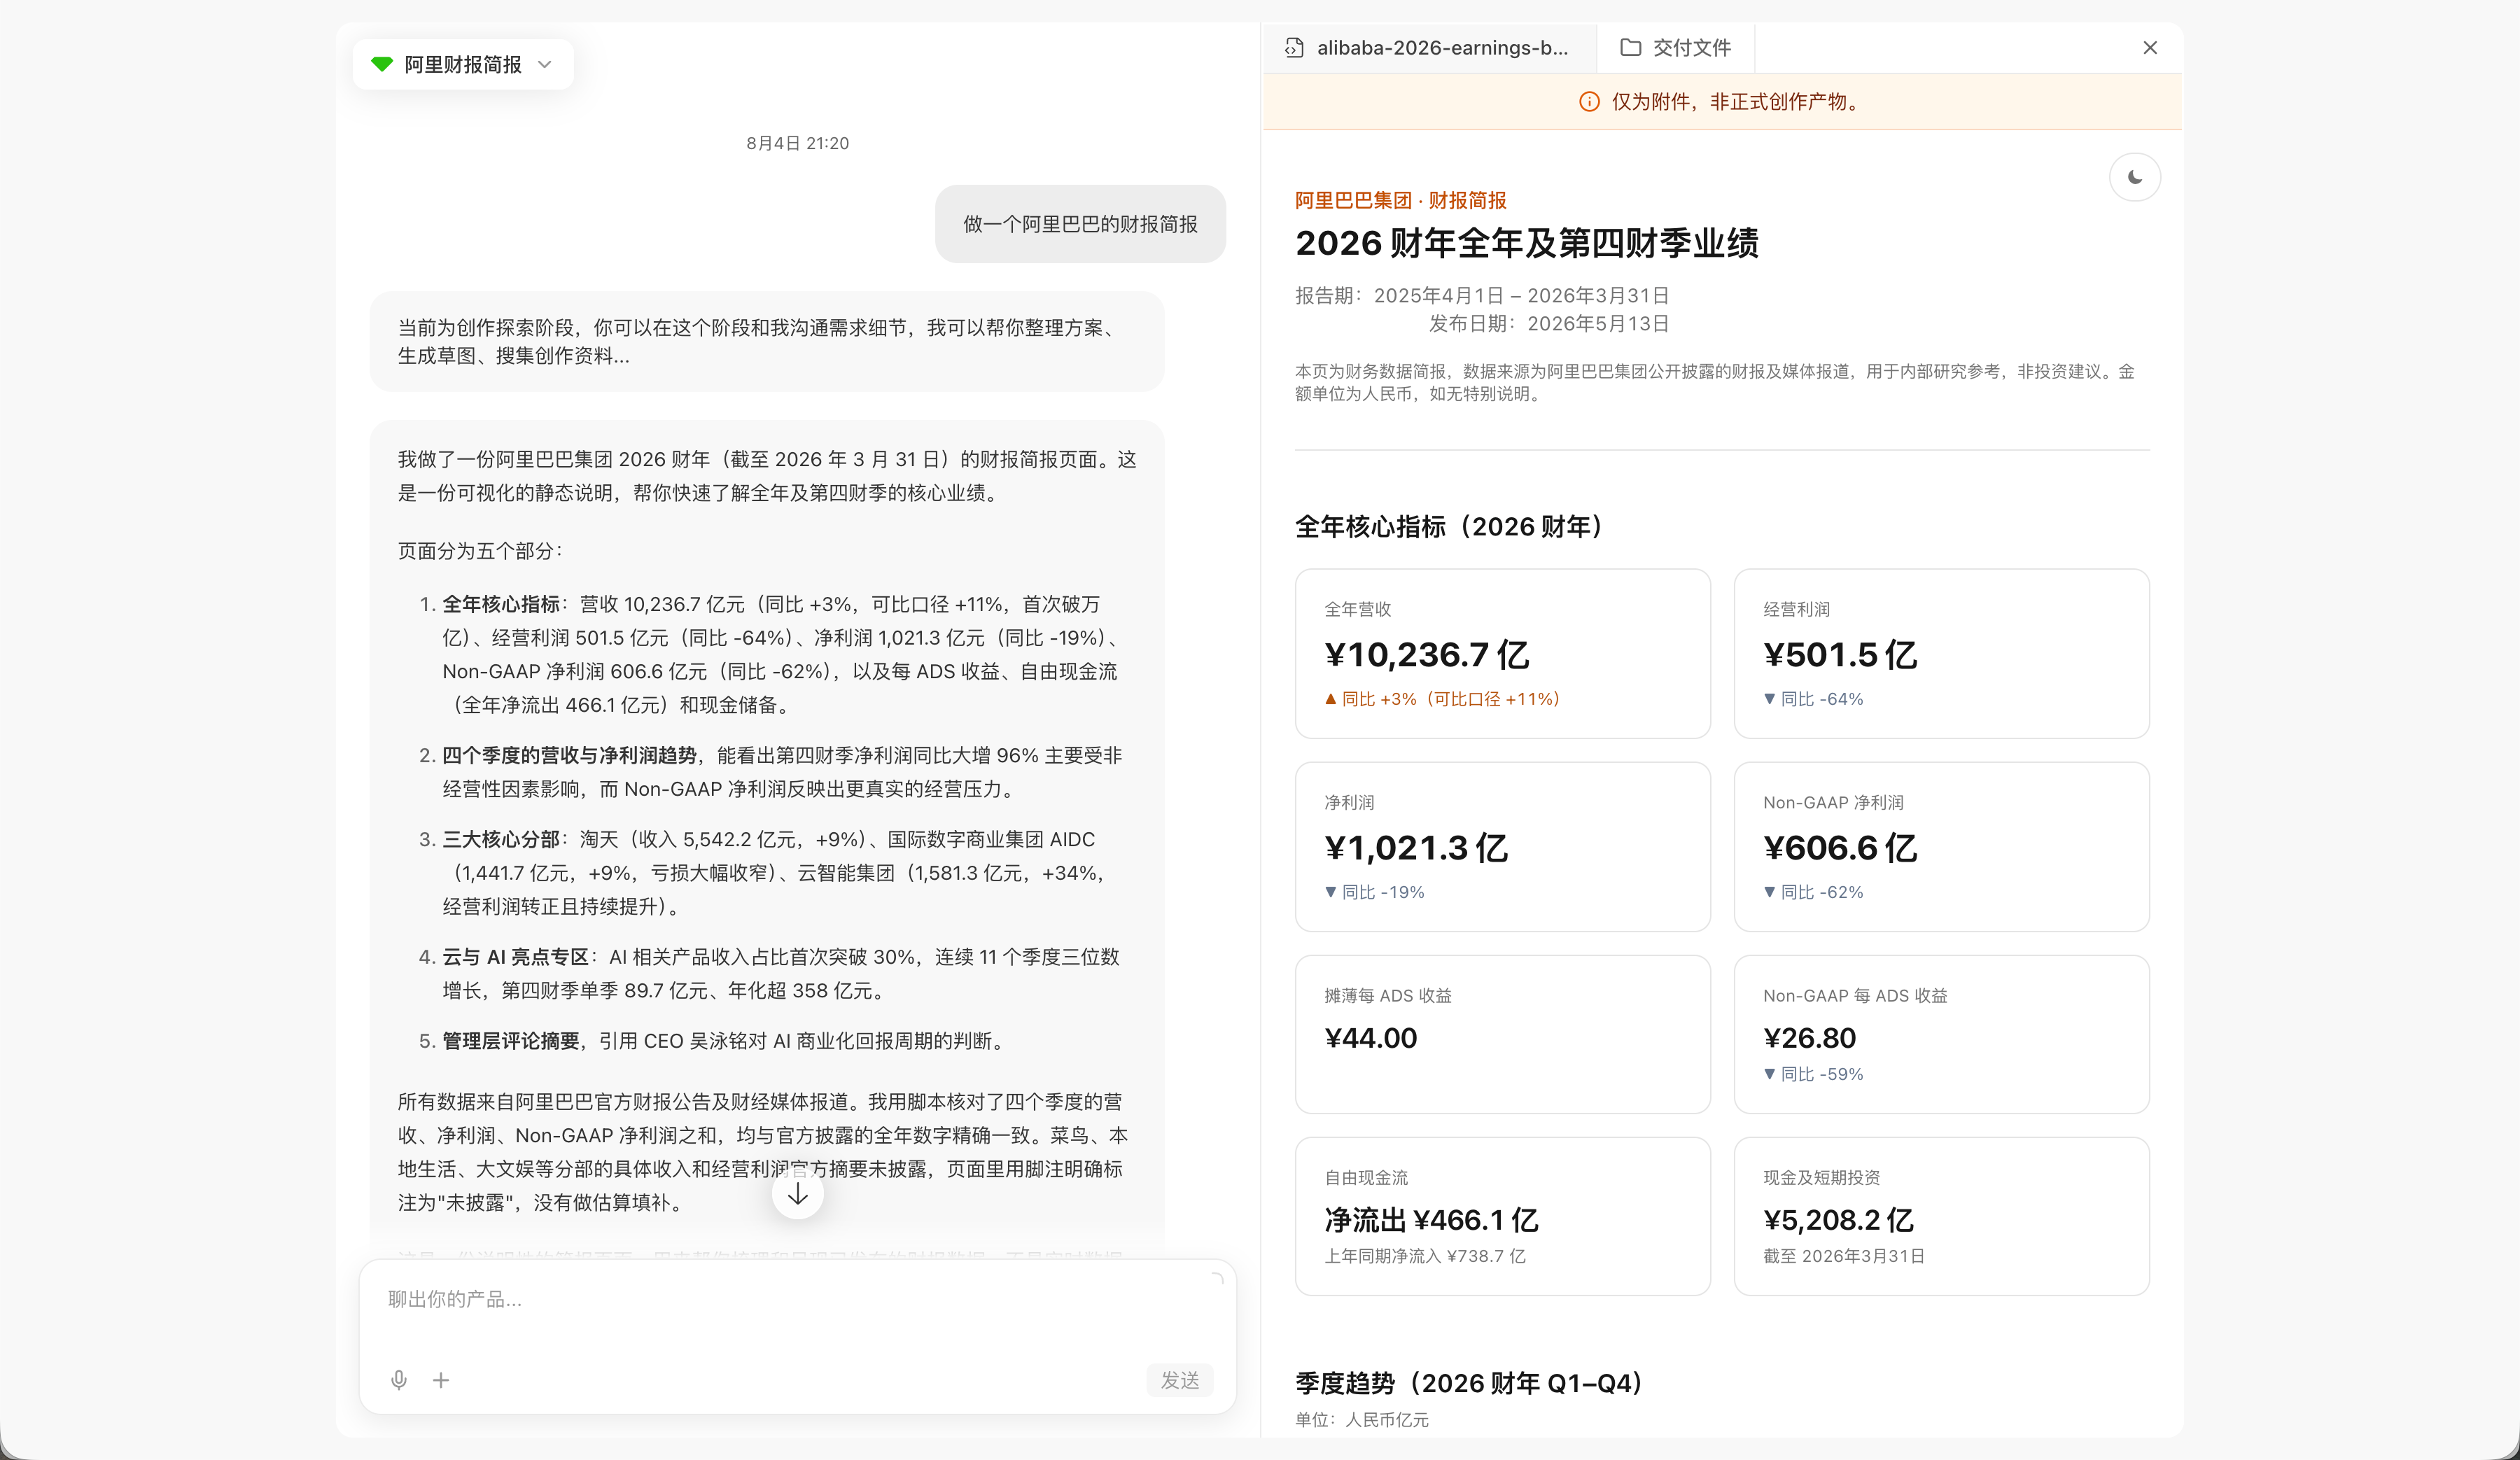
Task: Click the 净流出 ¥466.1 亿 value
Action: pyautogui.click(x=1431, y=1220)
